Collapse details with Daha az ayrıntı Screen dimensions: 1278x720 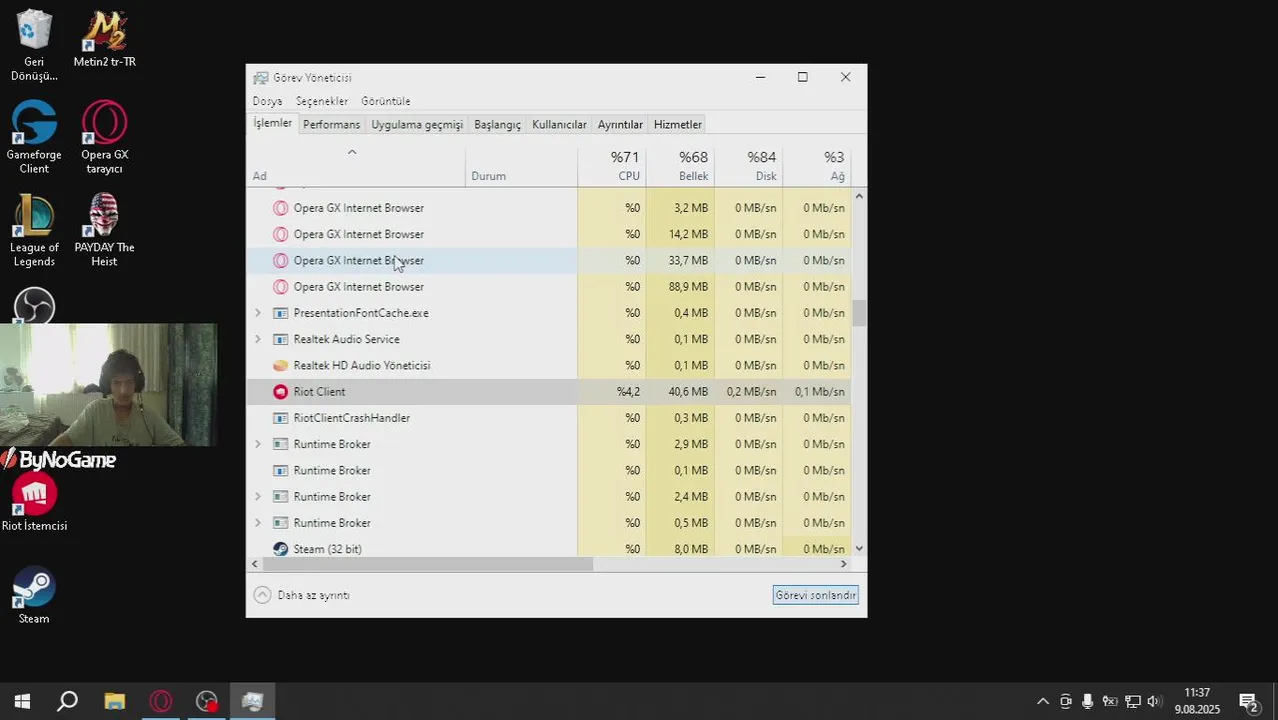coord(302,595)
